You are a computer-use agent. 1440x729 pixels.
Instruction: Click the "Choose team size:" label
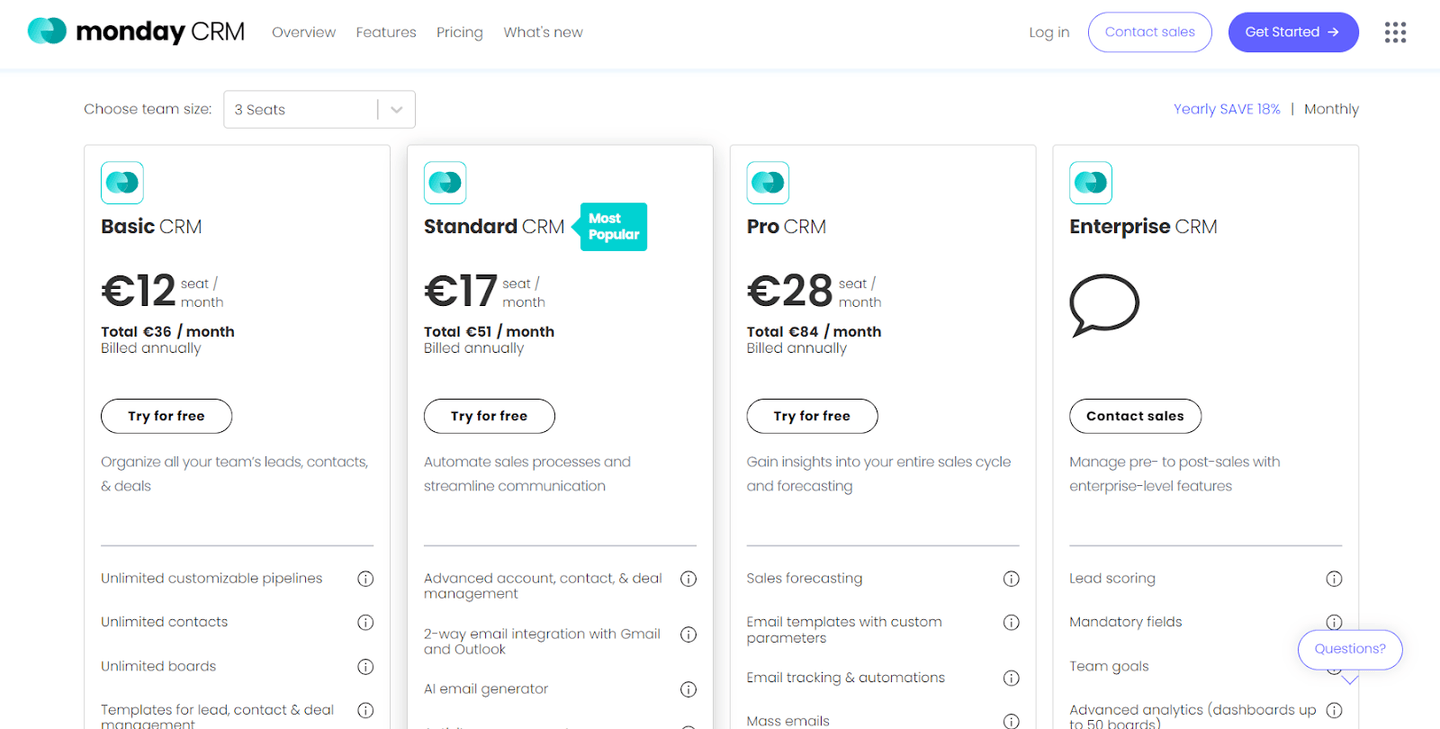[x=148, y=109]
